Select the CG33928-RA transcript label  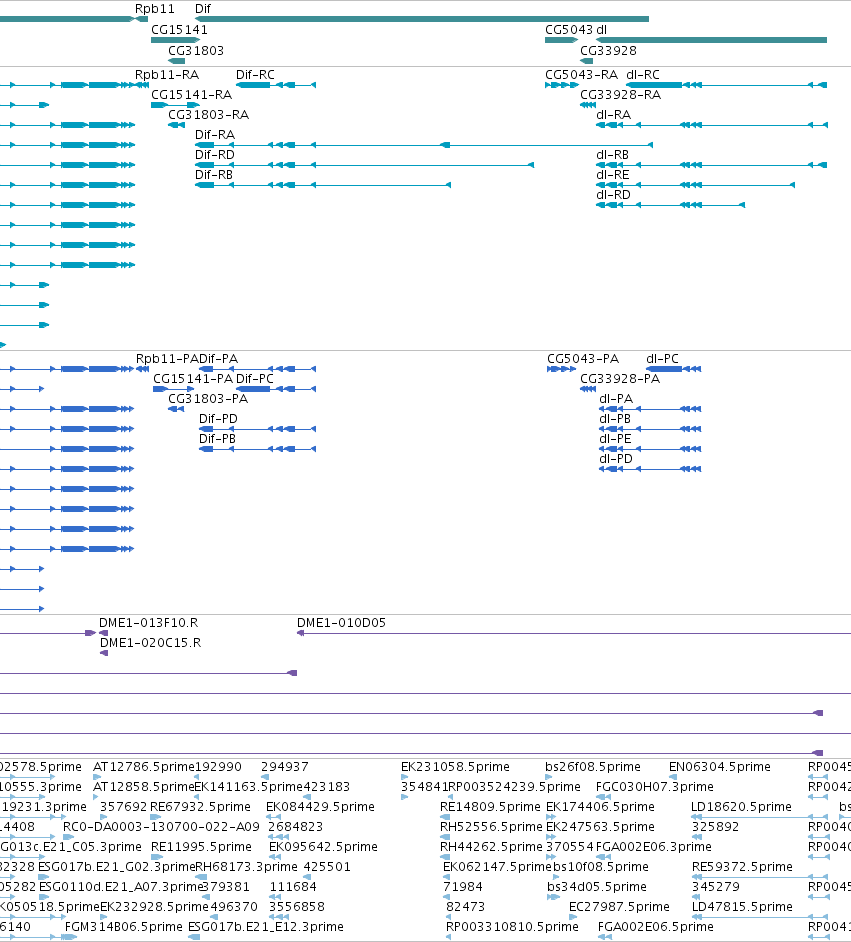(620, 94)
